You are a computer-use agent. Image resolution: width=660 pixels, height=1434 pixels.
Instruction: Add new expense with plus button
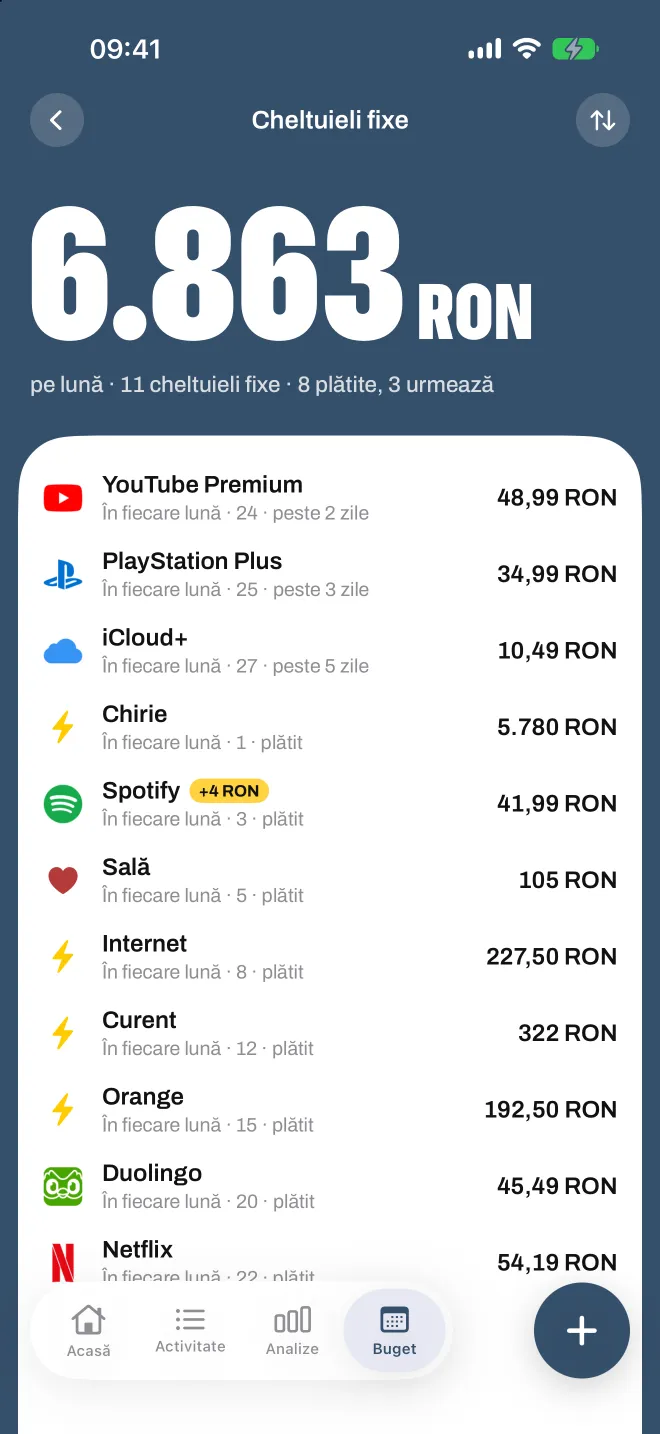[x=582, y=1331]
